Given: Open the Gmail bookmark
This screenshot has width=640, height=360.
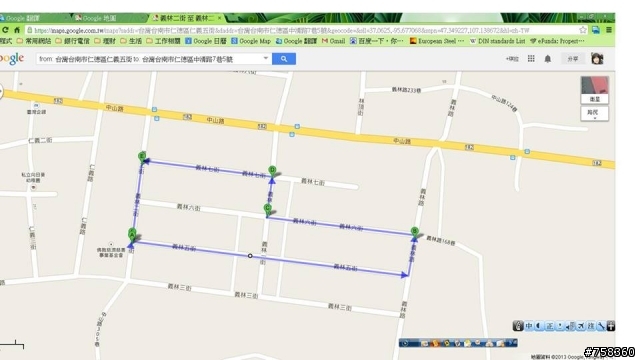Looking at the screenshot, I should 333,41.
